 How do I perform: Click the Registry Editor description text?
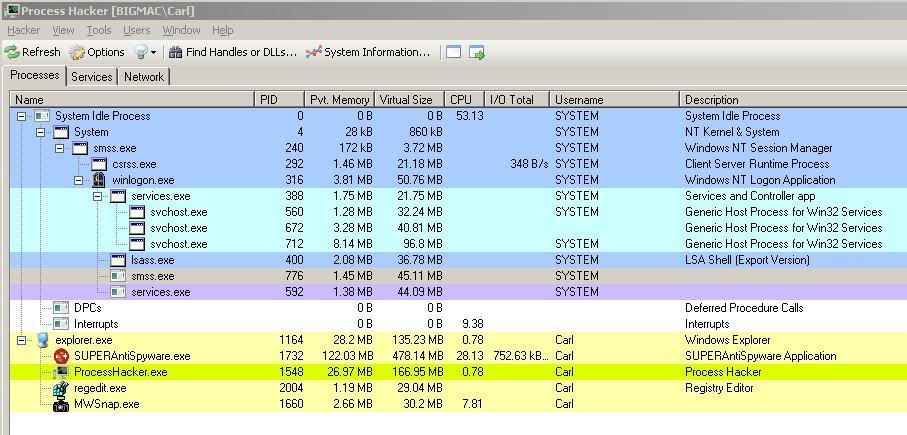click(x=719, y=388)
